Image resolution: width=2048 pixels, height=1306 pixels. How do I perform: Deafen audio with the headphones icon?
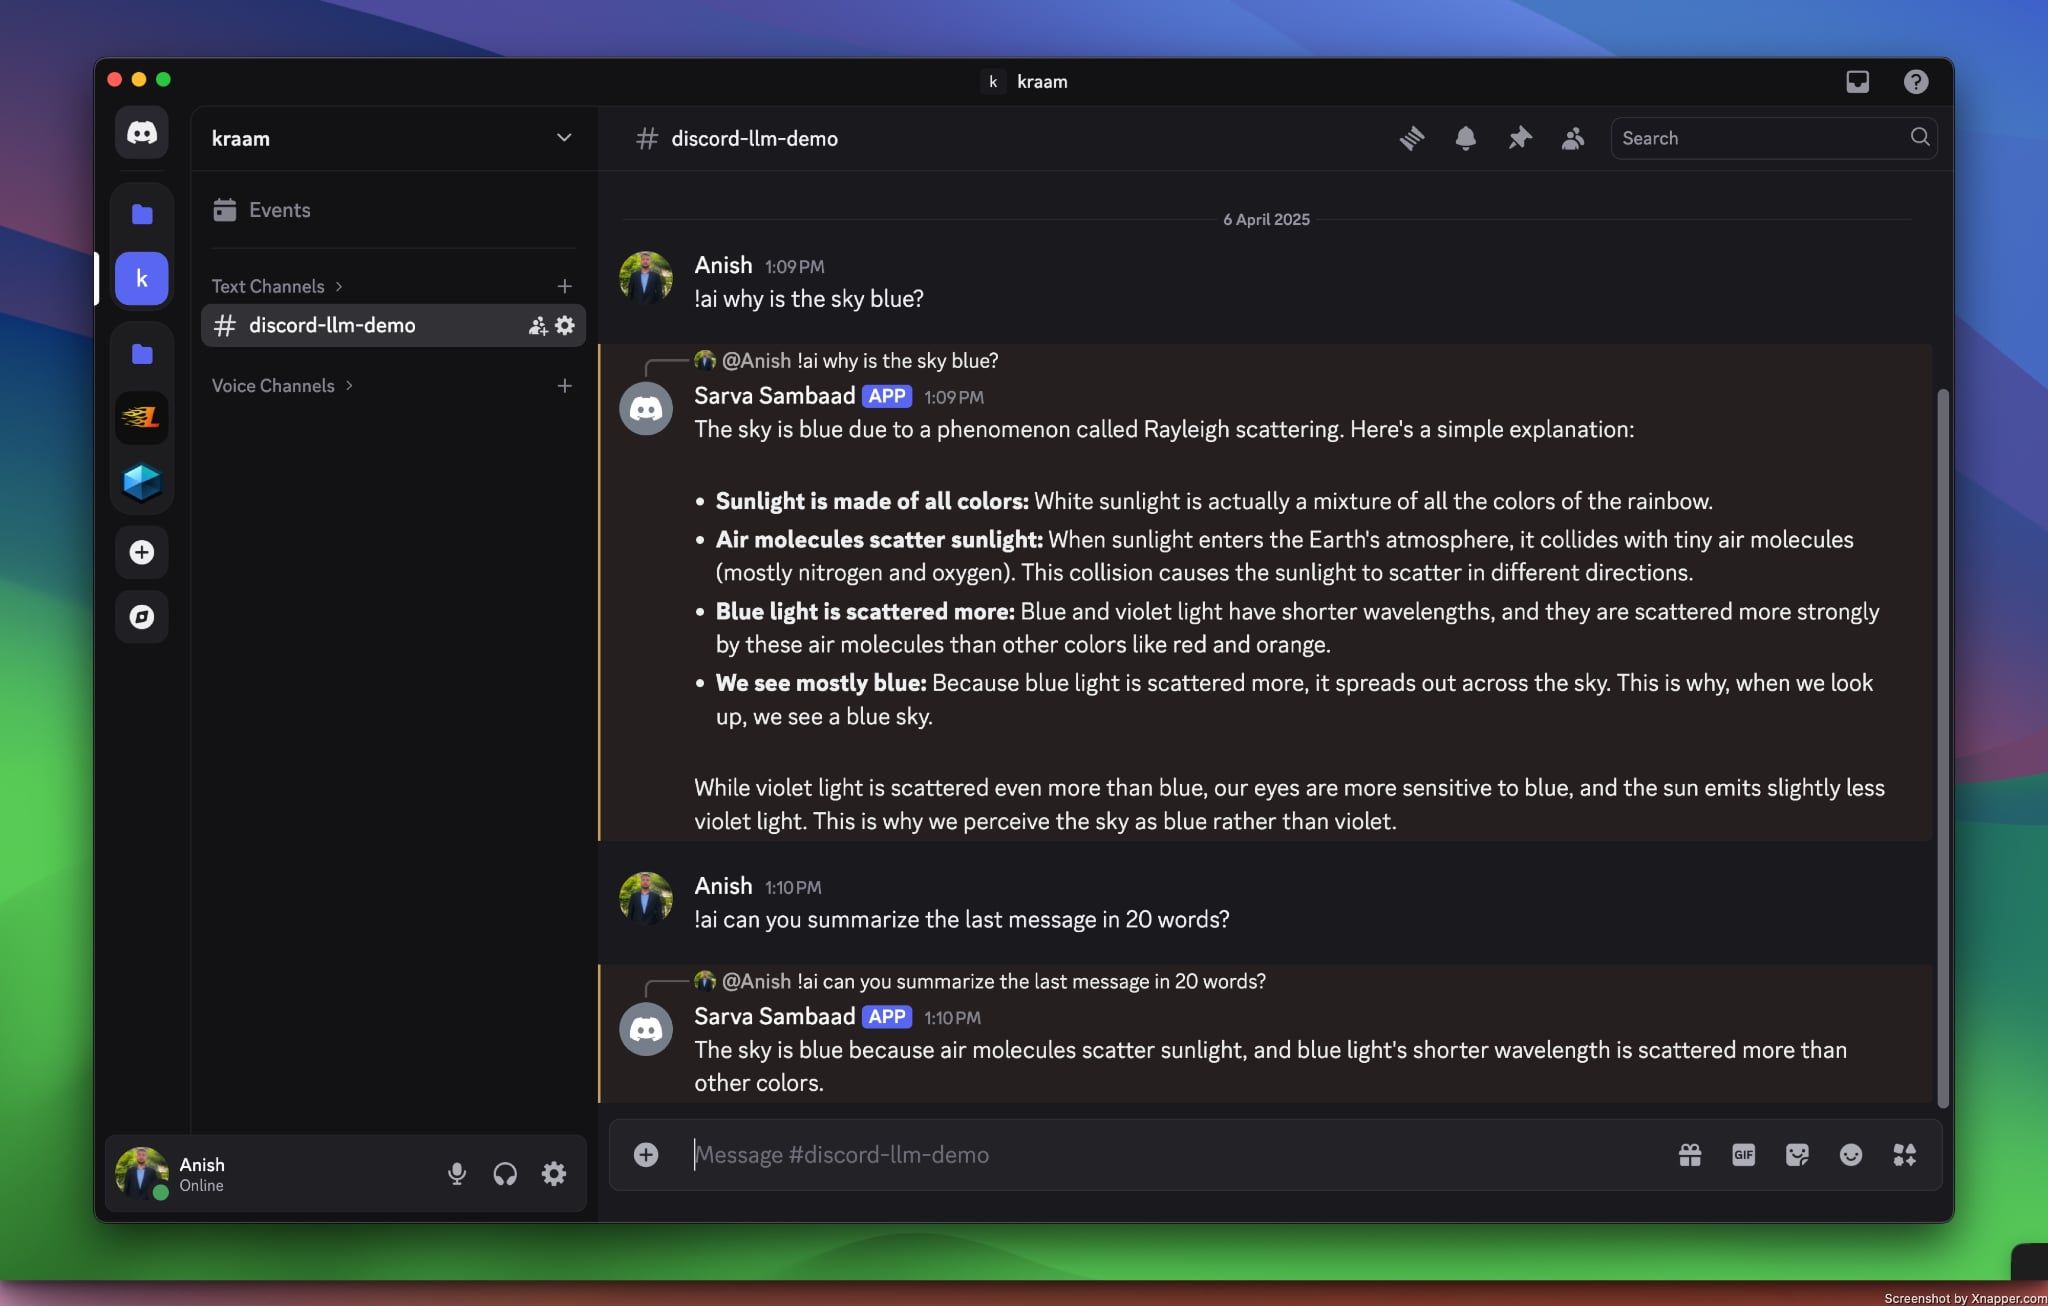(x=505, y=1173)
